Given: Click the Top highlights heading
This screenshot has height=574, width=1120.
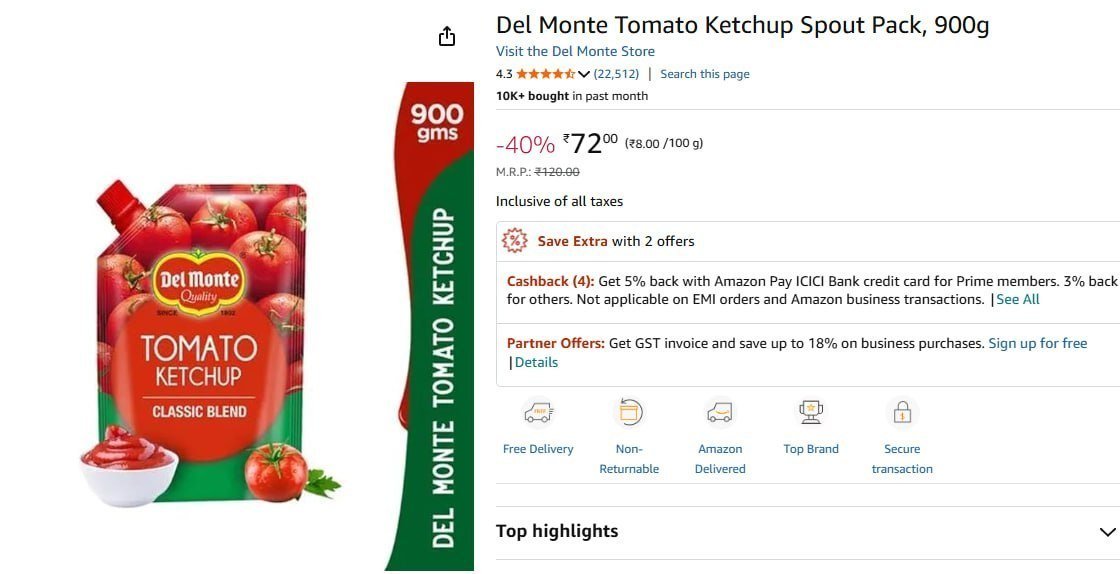Looking at the screenshot, I should [x=557, y=531].
